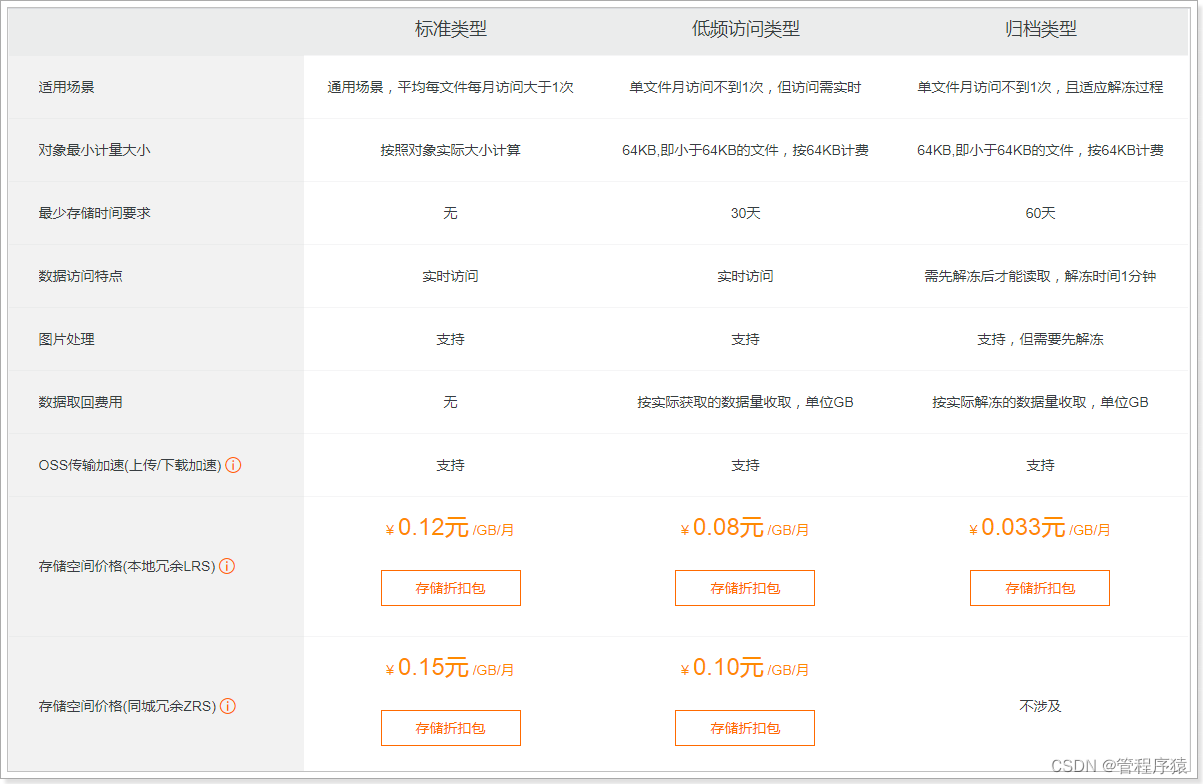The image size is (1203, 784).
Task: Open the OSS传输加速 info tooltip icon
Action: point(233,465)
